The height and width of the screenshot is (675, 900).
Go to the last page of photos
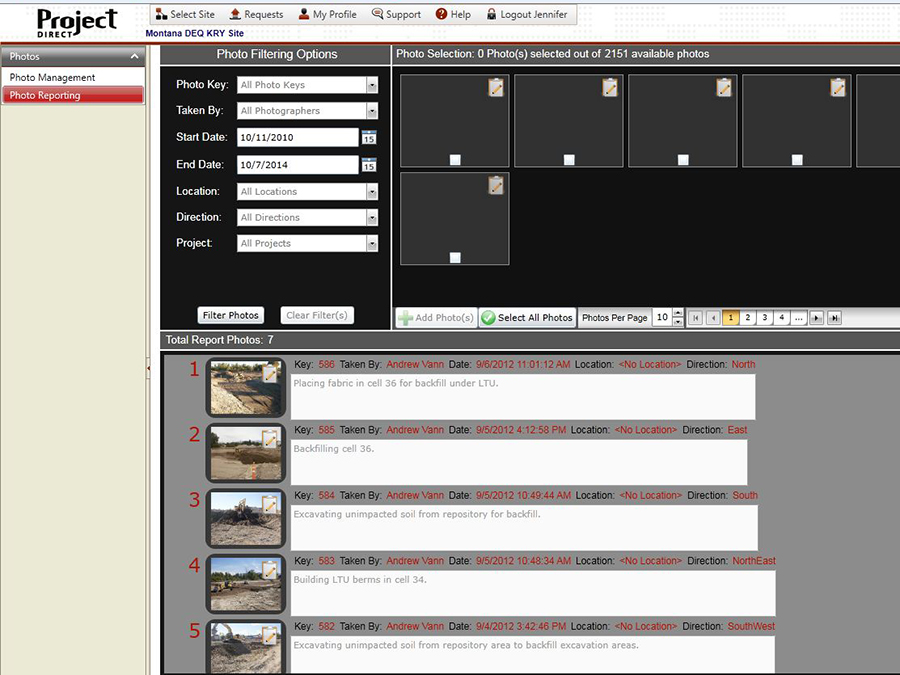pyautogui.click(x=835, y=318)
